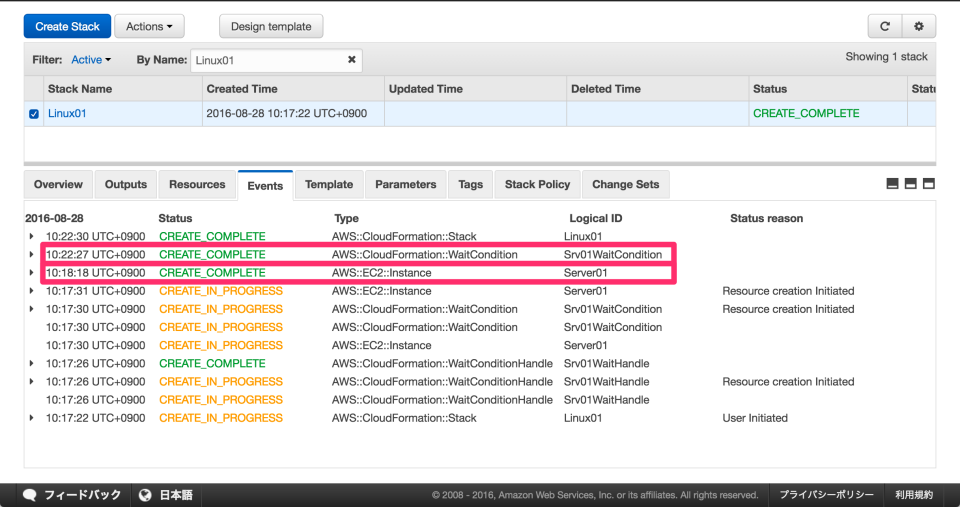Viewport: 960px width, 507px height.
Task: Sort by Stack Name column header
Action: 122,89
